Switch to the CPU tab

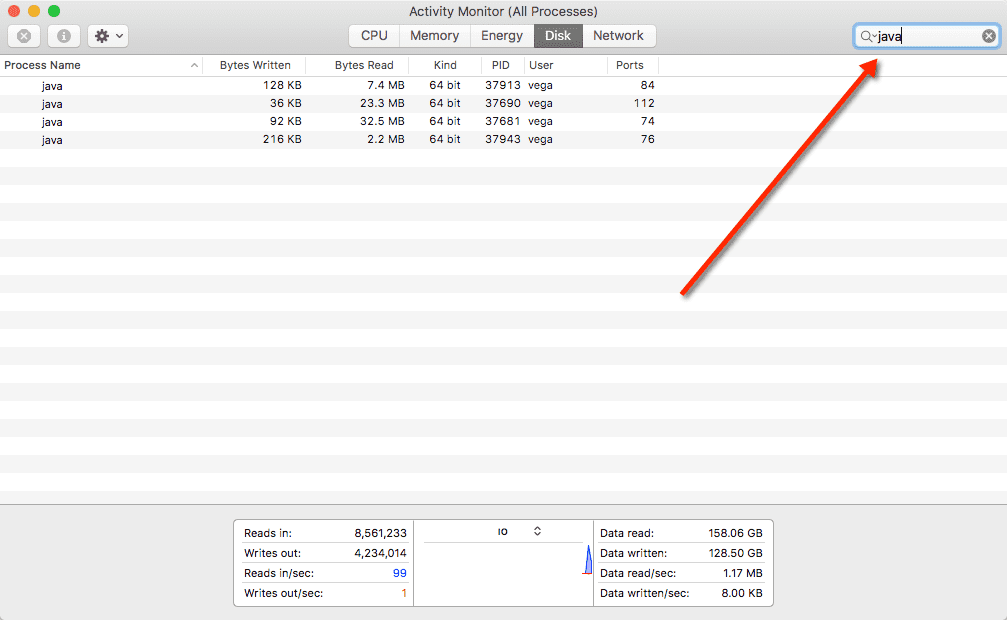374,36
